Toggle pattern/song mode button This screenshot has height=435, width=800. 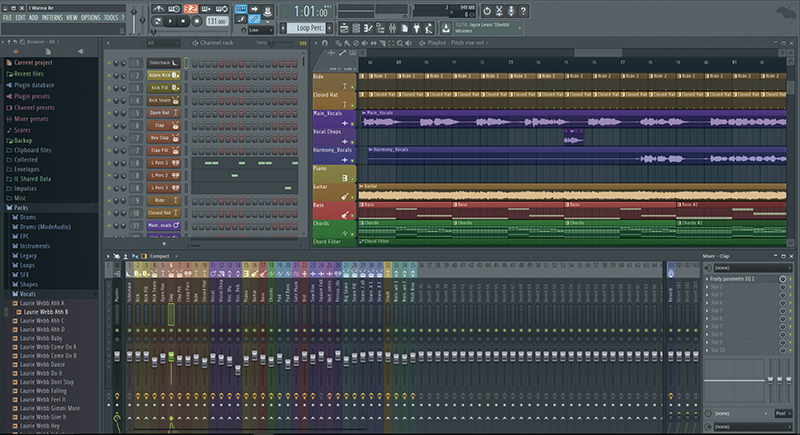click(158, 21)
